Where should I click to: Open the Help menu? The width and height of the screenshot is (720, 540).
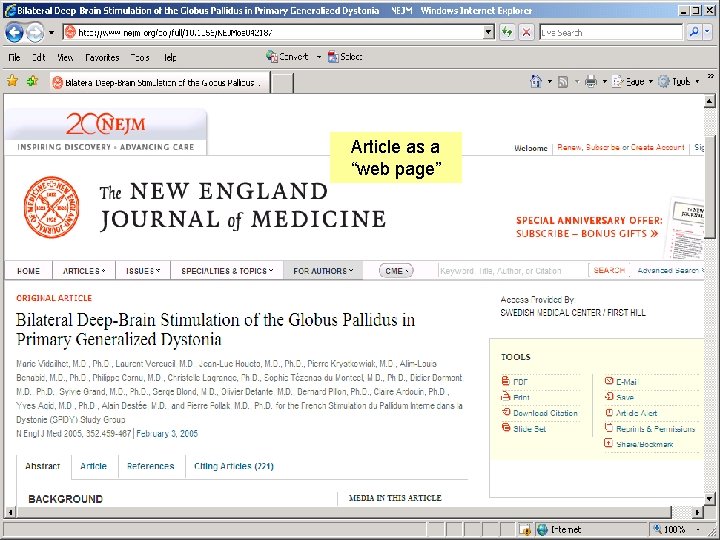[170, 57]
